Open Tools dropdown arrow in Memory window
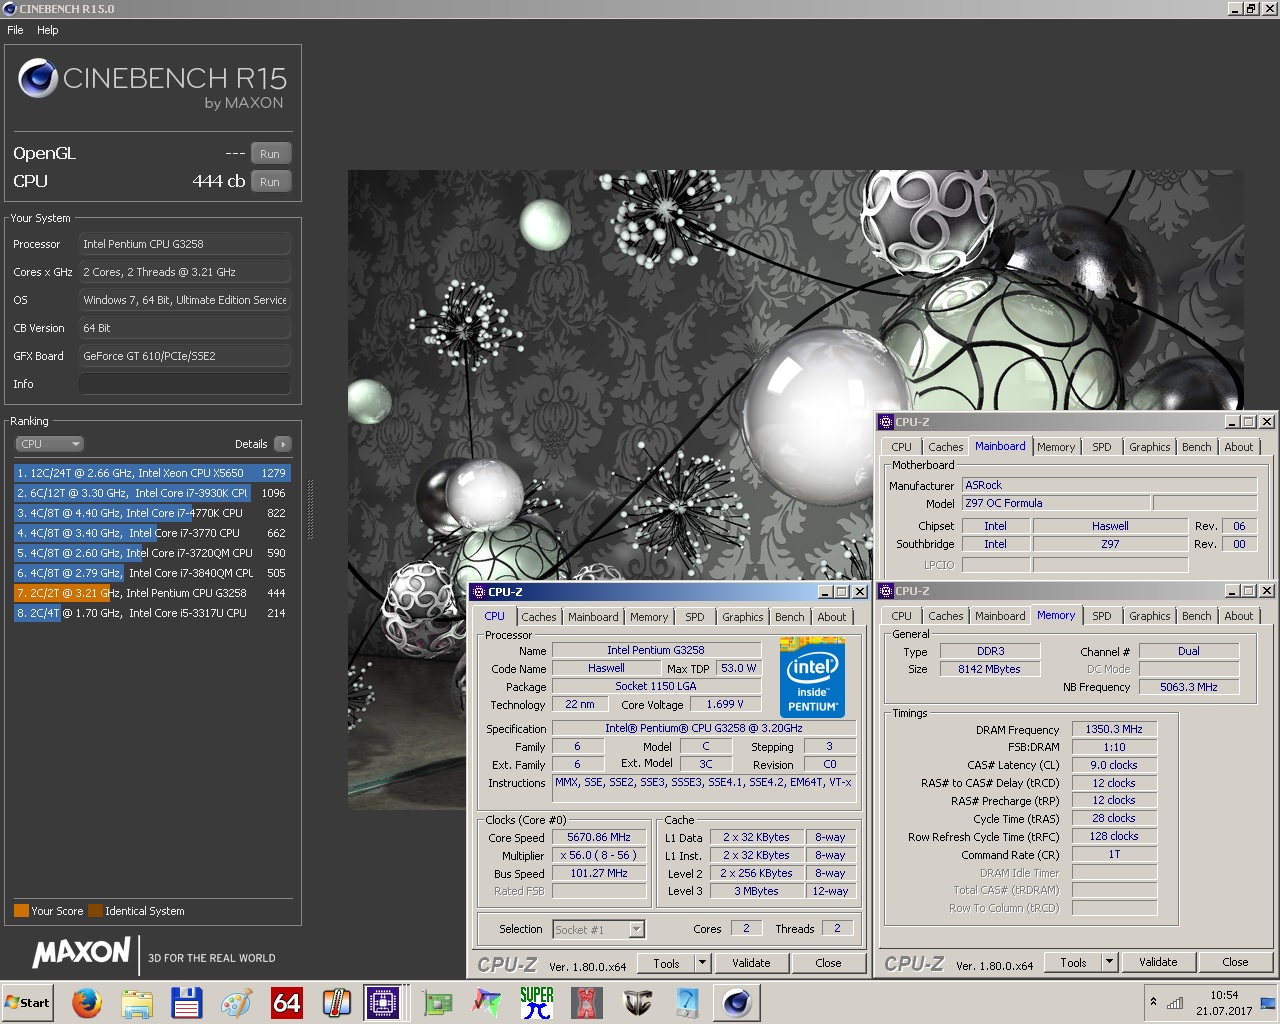This screenshot has height=1024, width=1280. point(1109,962)
